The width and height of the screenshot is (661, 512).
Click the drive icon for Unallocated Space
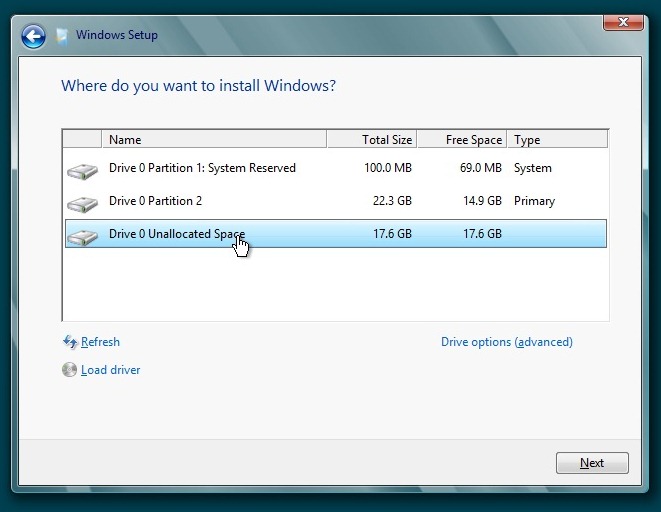click(x=82, y=237)
